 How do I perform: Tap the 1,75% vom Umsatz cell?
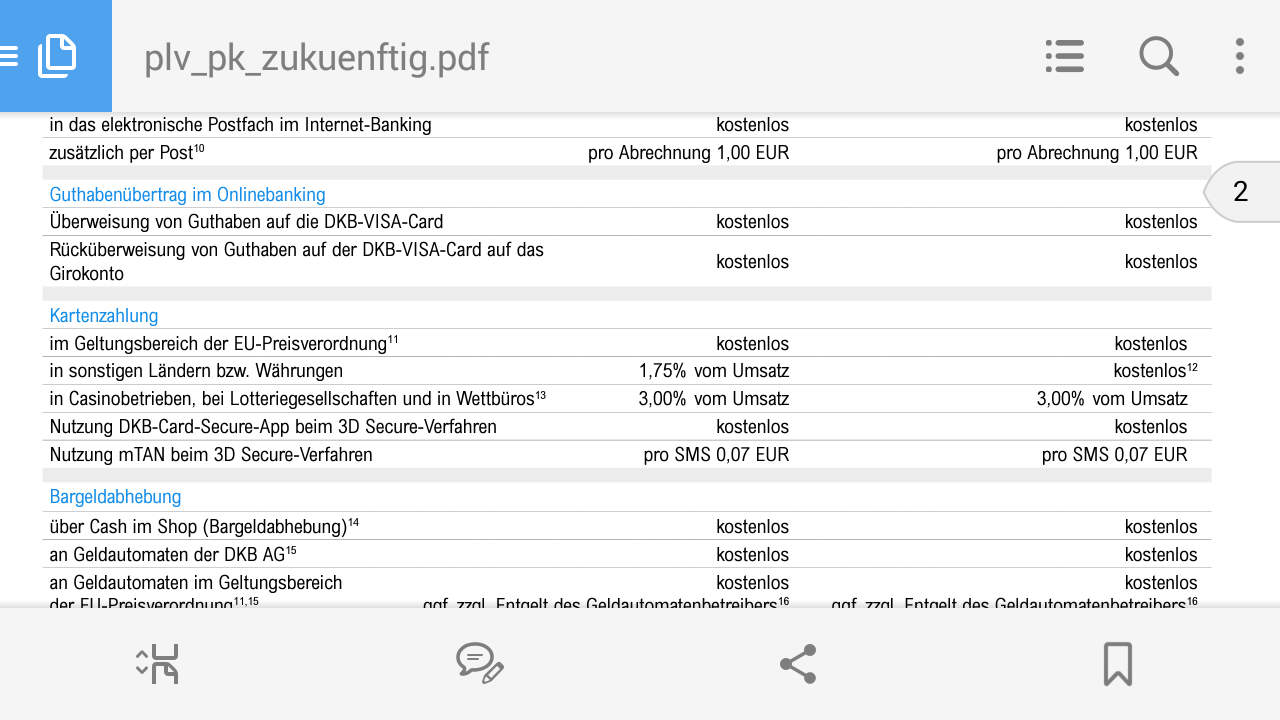[713, 371]
